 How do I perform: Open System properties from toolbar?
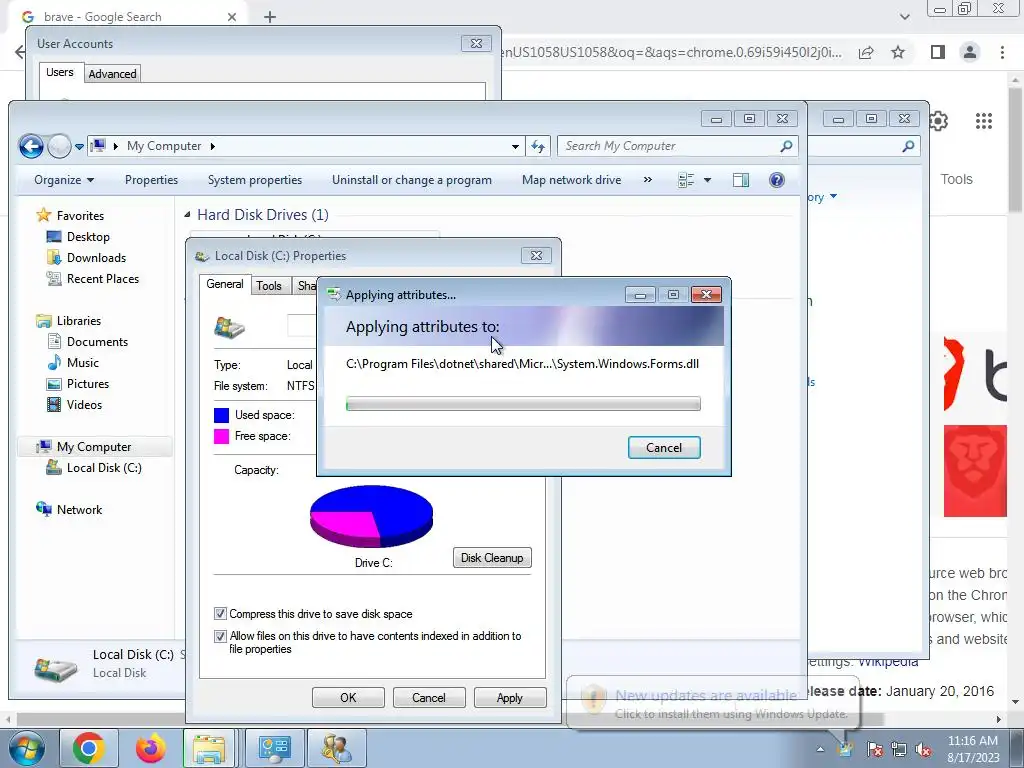coord(255,180)
